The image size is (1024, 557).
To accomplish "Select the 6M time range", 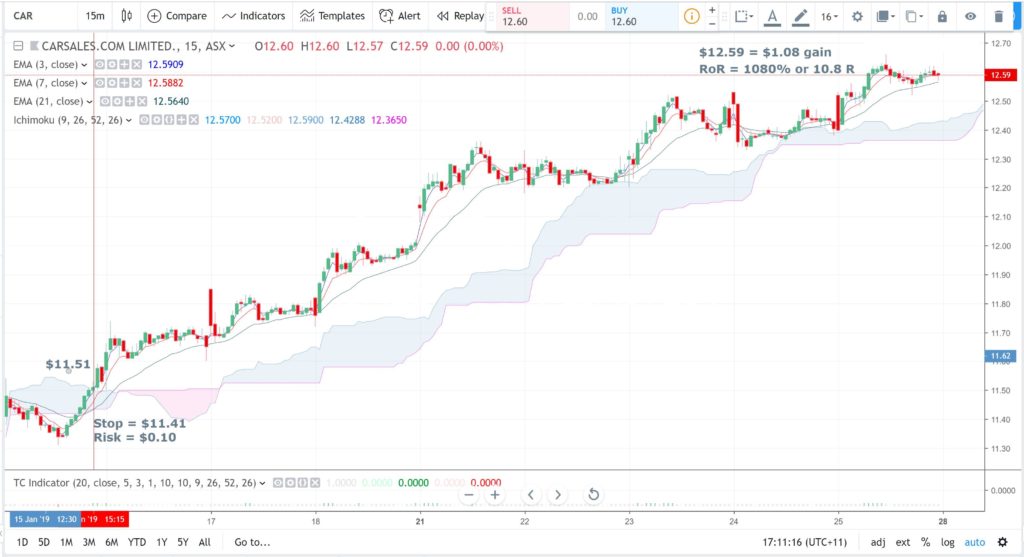I will (x=112, y=542).
